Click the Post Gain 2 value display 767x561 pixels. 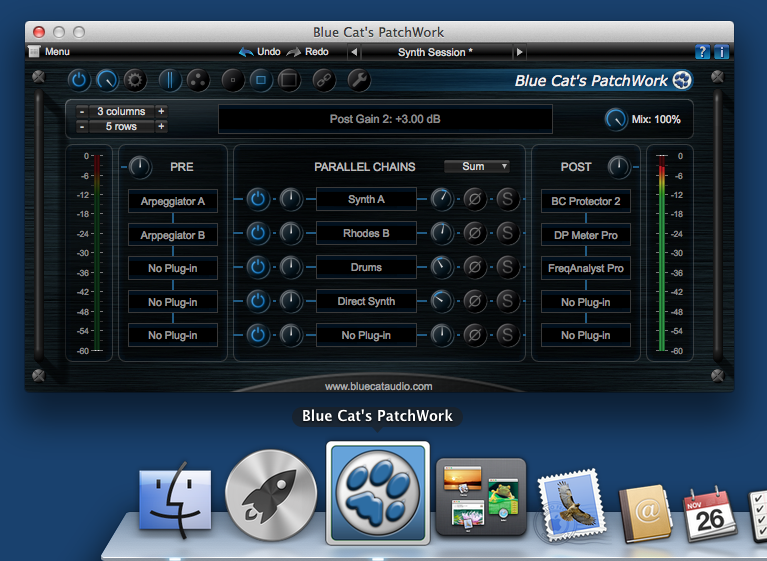385,119
